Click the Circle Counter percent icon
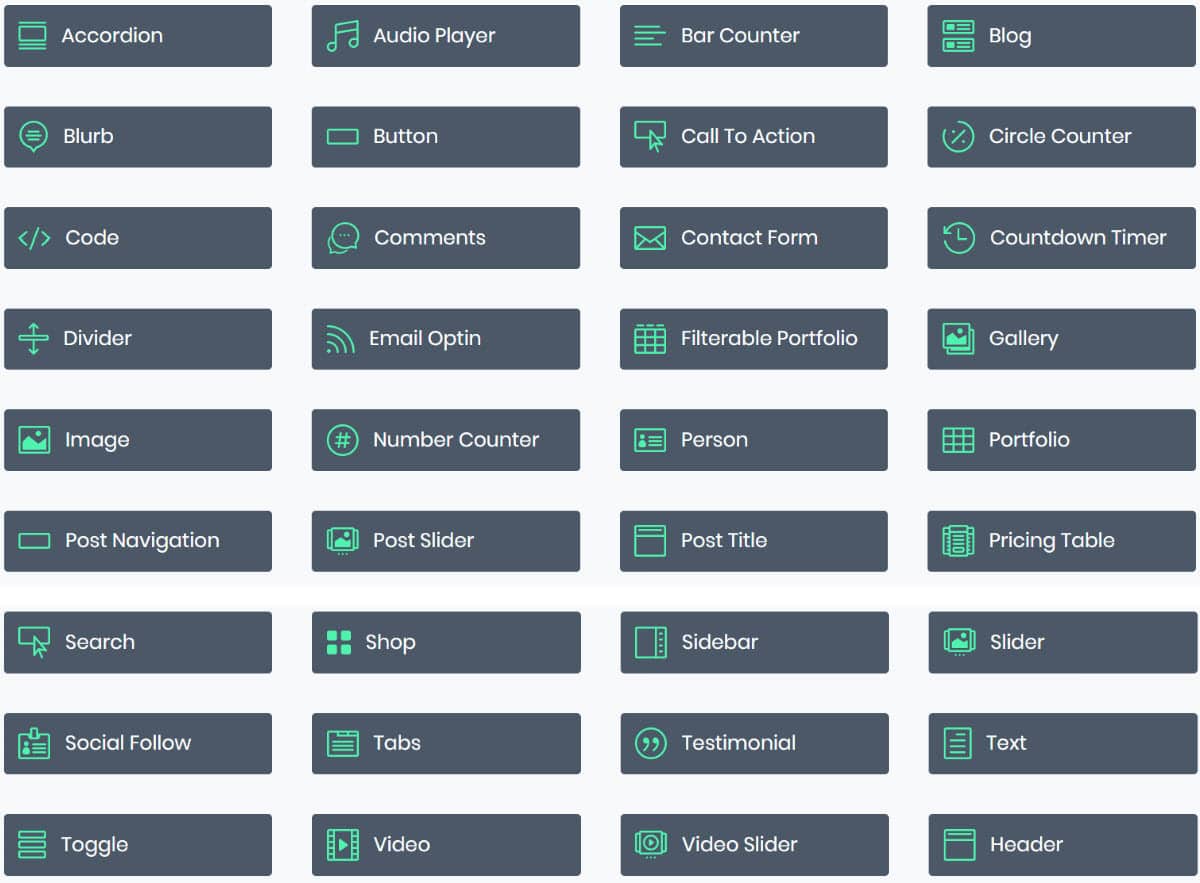The image size is (1200, 883). coord(958,137)
